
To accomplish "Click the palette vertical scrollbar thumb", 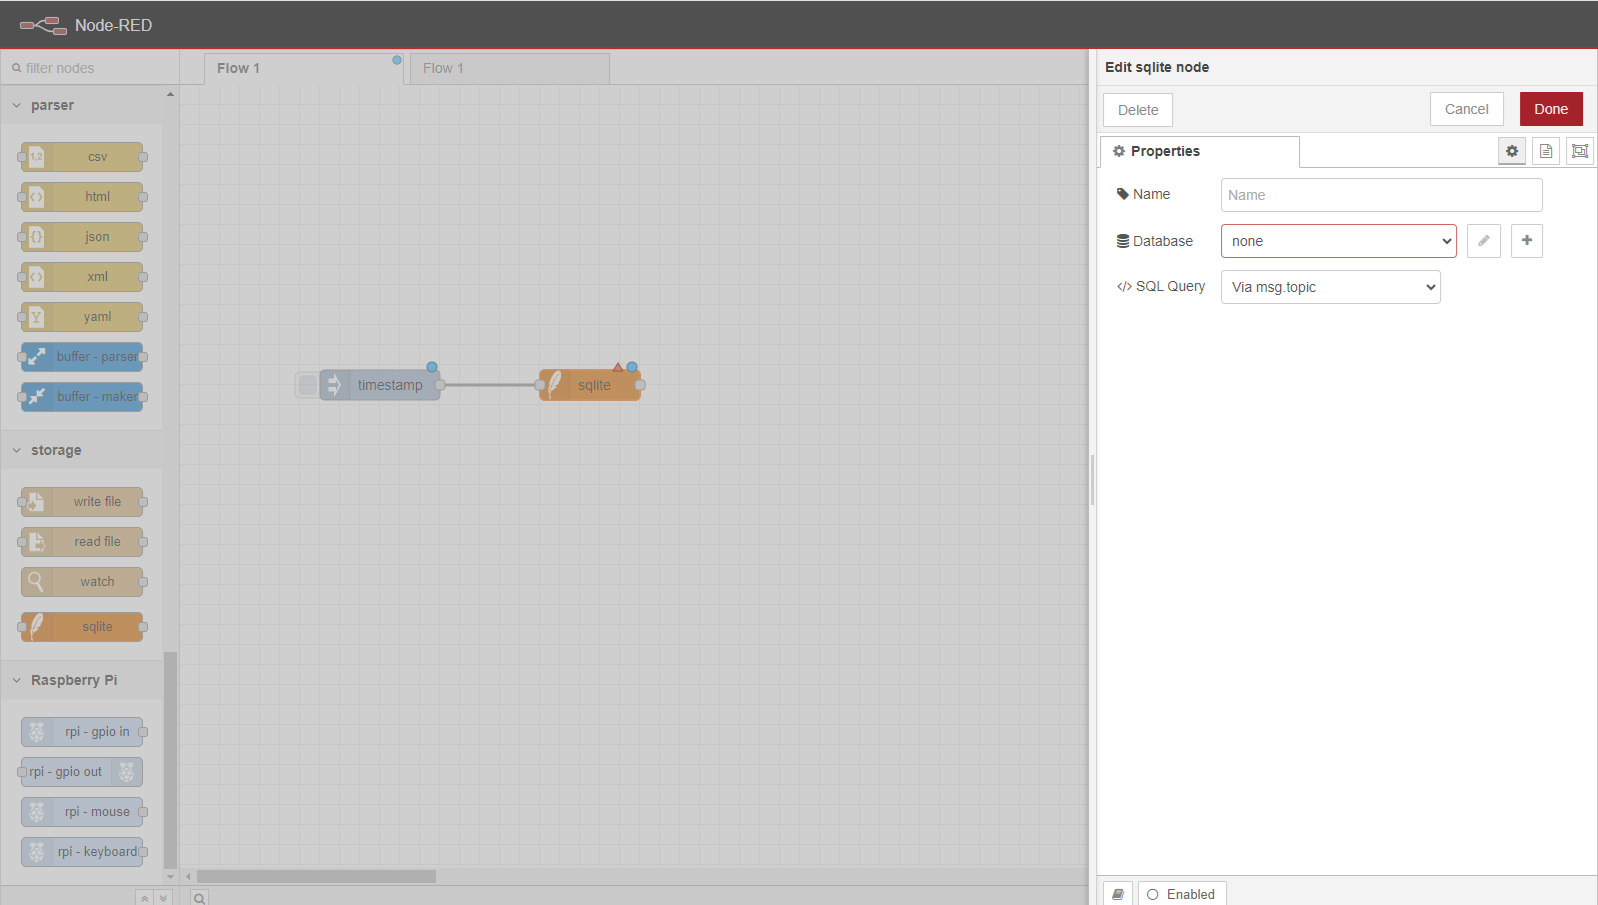I will (170, 760).
